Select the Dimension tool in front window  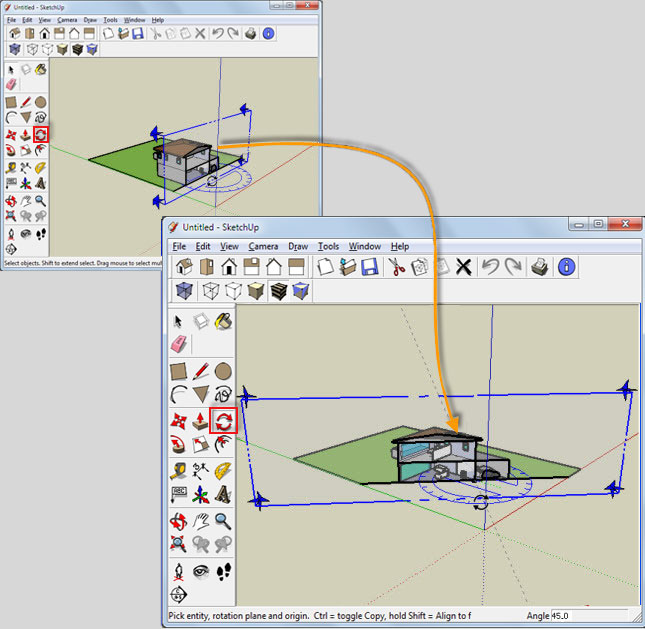click(201, 471)
